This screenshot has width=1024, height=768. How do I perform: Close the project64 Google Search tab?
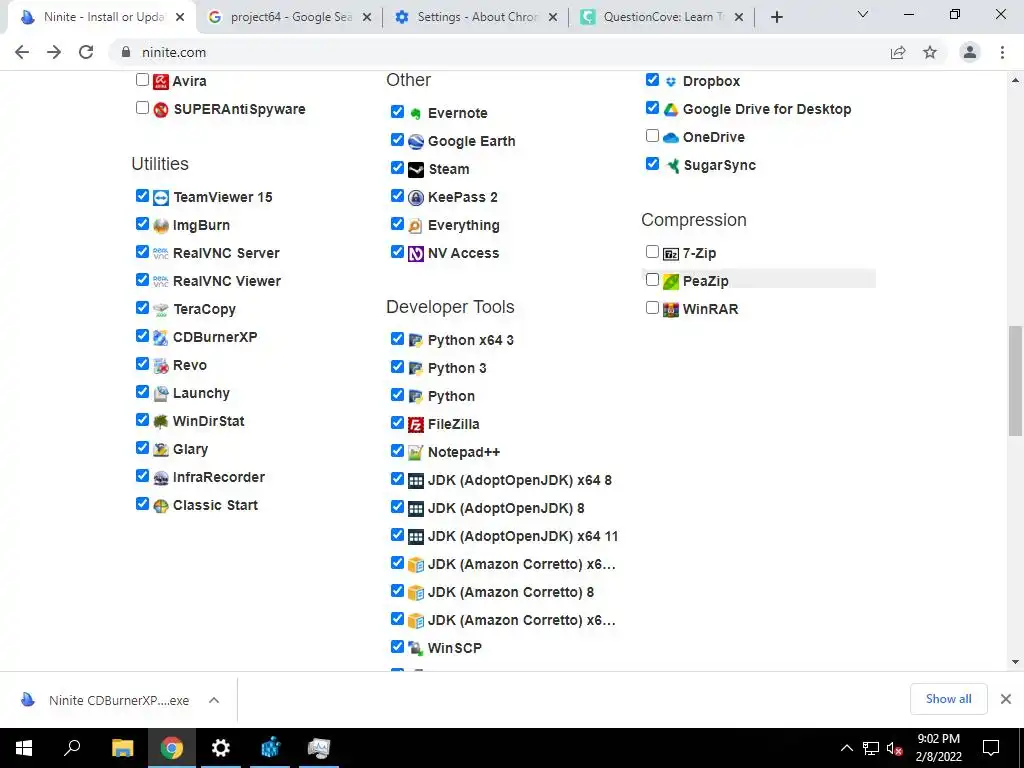(366, 18)
